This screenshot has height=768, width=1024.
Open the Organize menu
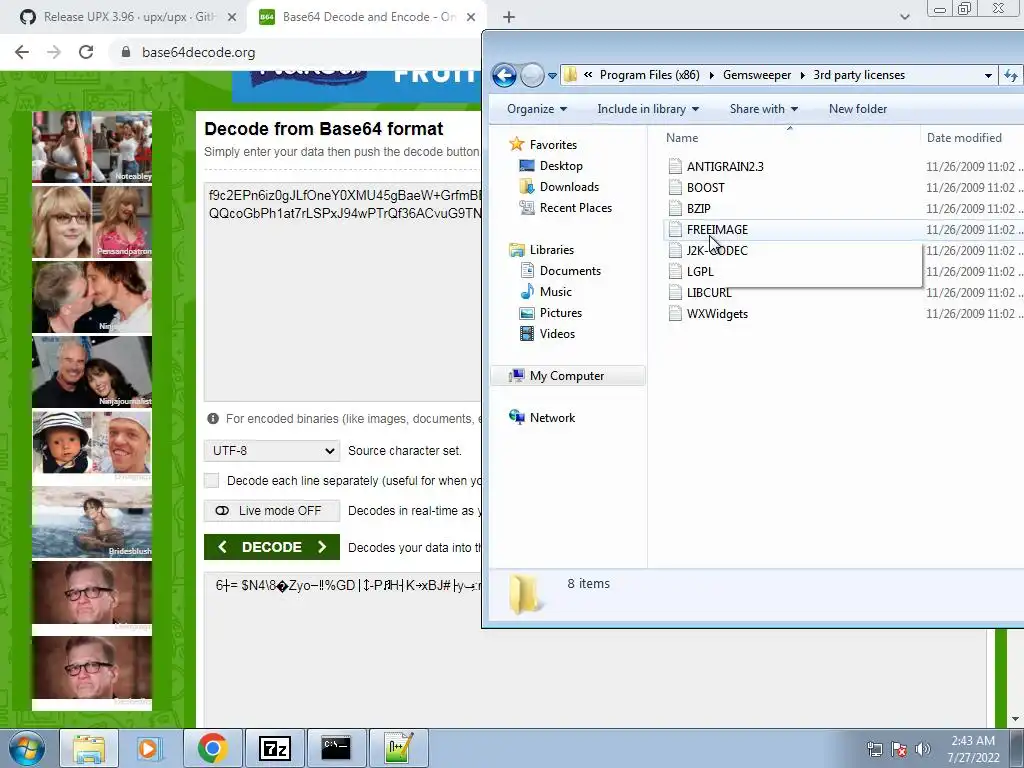537,109
